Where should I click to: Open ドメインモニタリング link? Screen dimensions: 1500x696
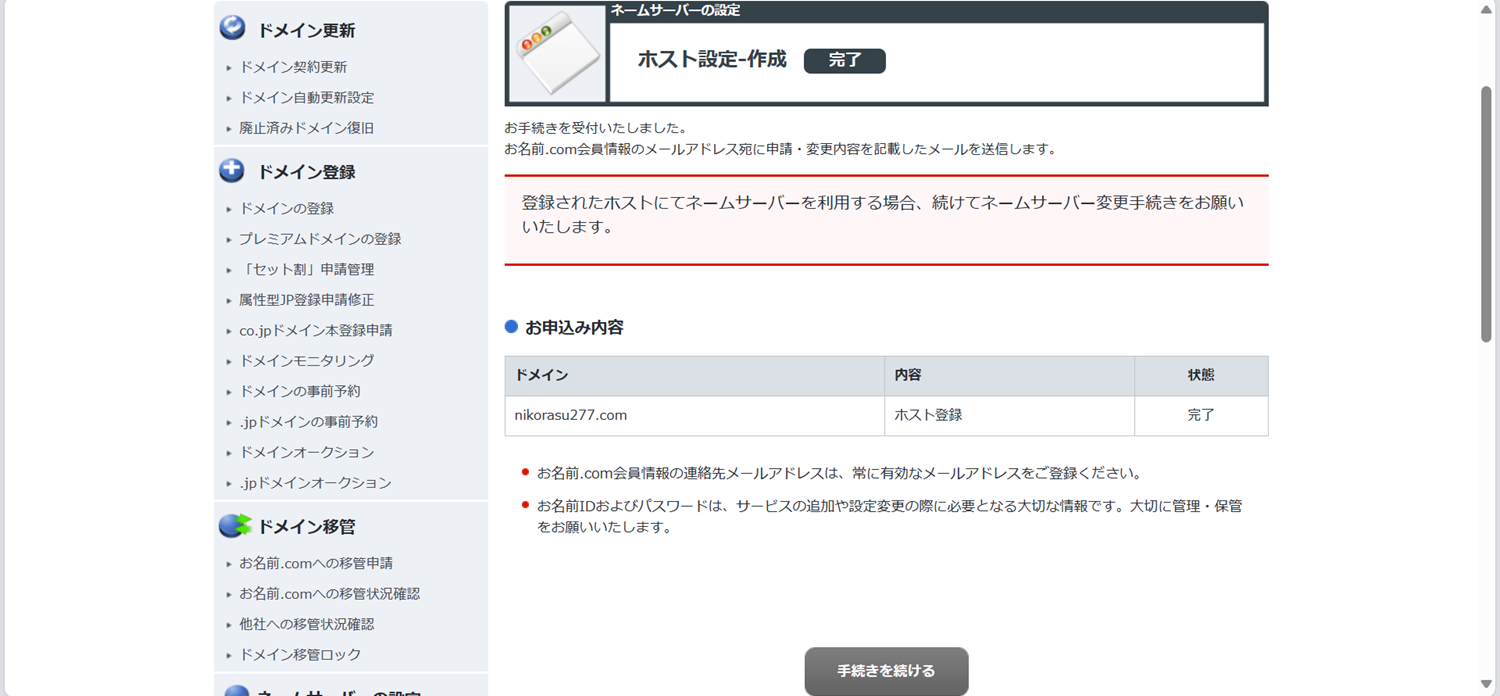coord(306,361)
